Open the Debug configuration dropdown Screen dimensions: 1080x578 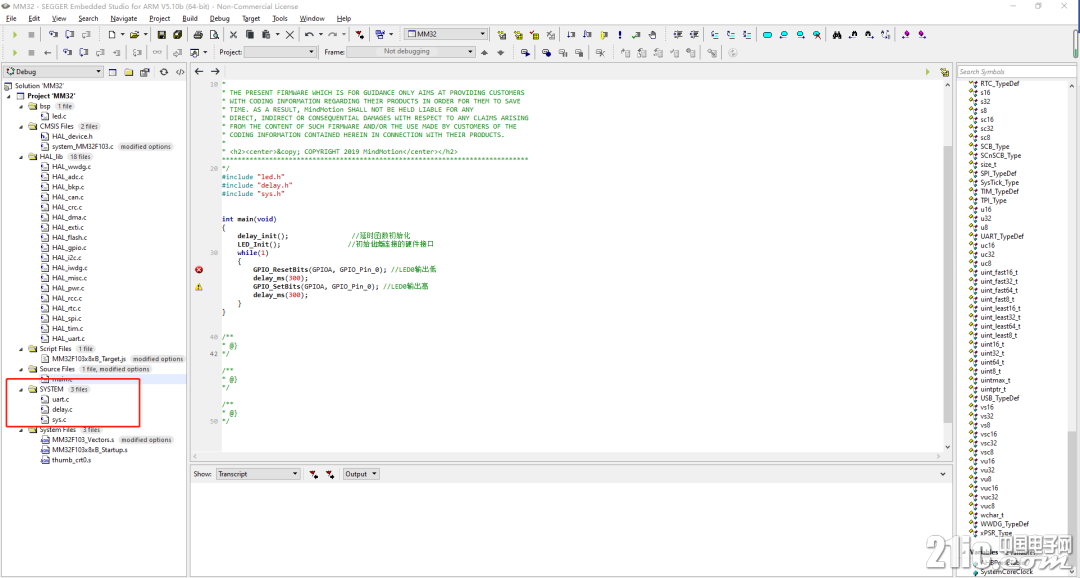click(x=54, y=72)
